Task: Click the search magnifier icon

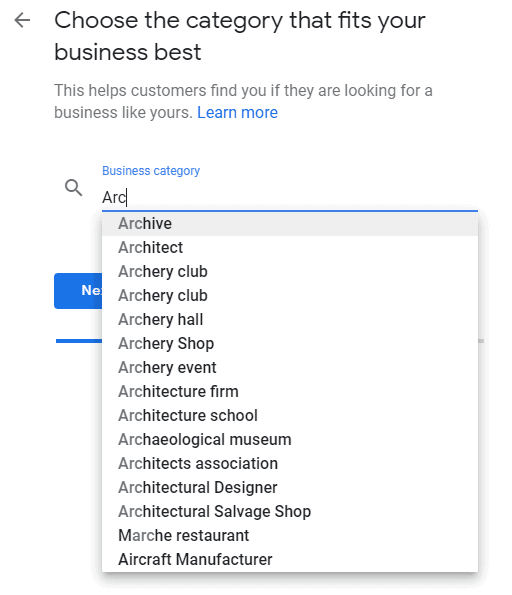Action: click(73, 188)
